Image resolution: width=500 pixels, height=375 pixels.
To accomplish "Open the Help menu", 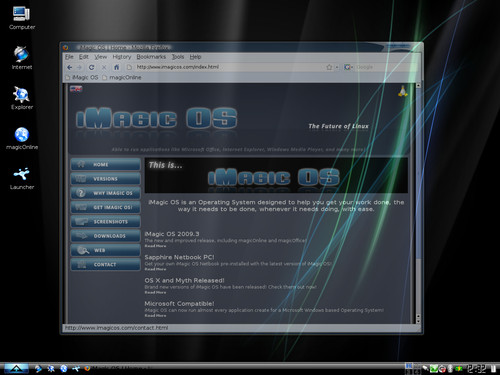I will click(x=195, y=57).
